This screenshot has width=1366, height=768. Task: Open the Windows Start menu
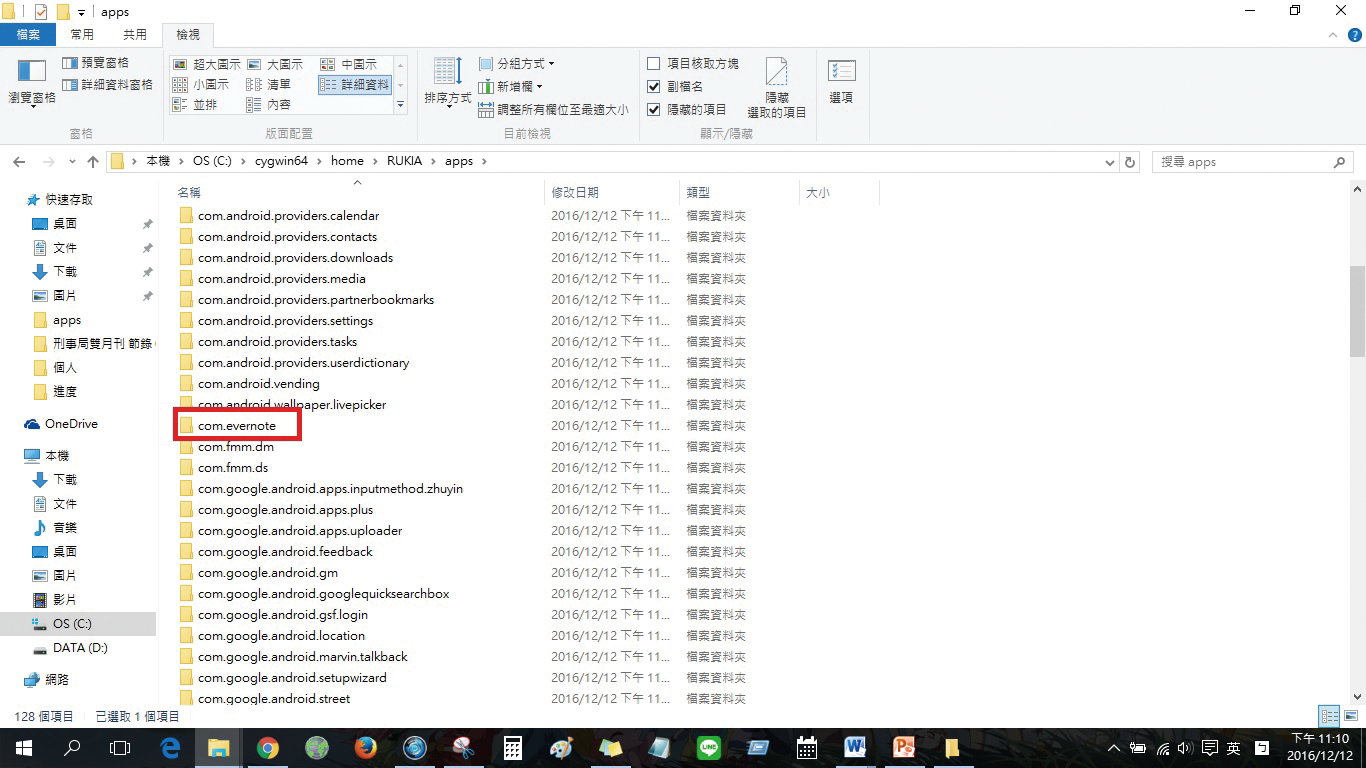coord(22,748)
